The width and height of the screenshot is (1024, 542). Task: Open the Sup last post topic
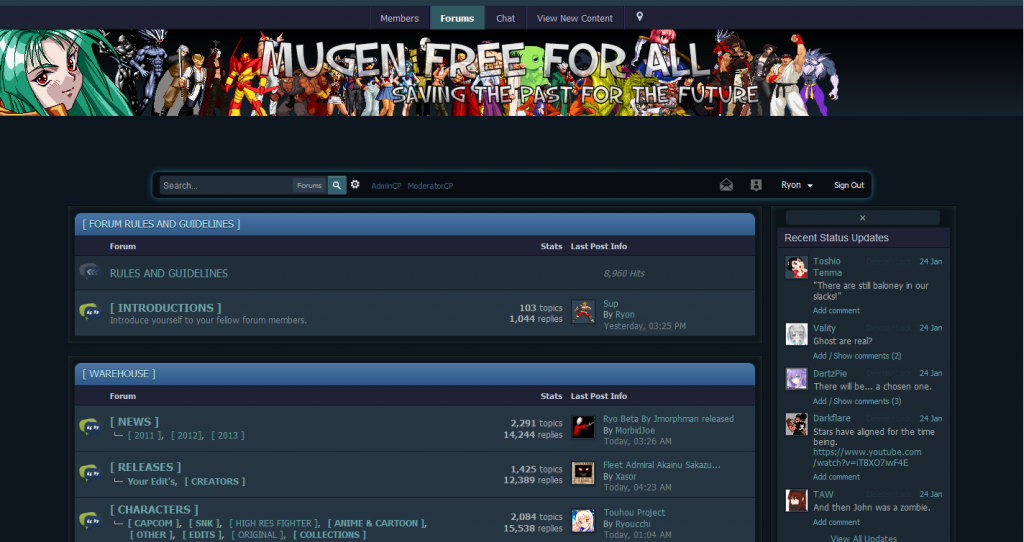coord(611,304)
